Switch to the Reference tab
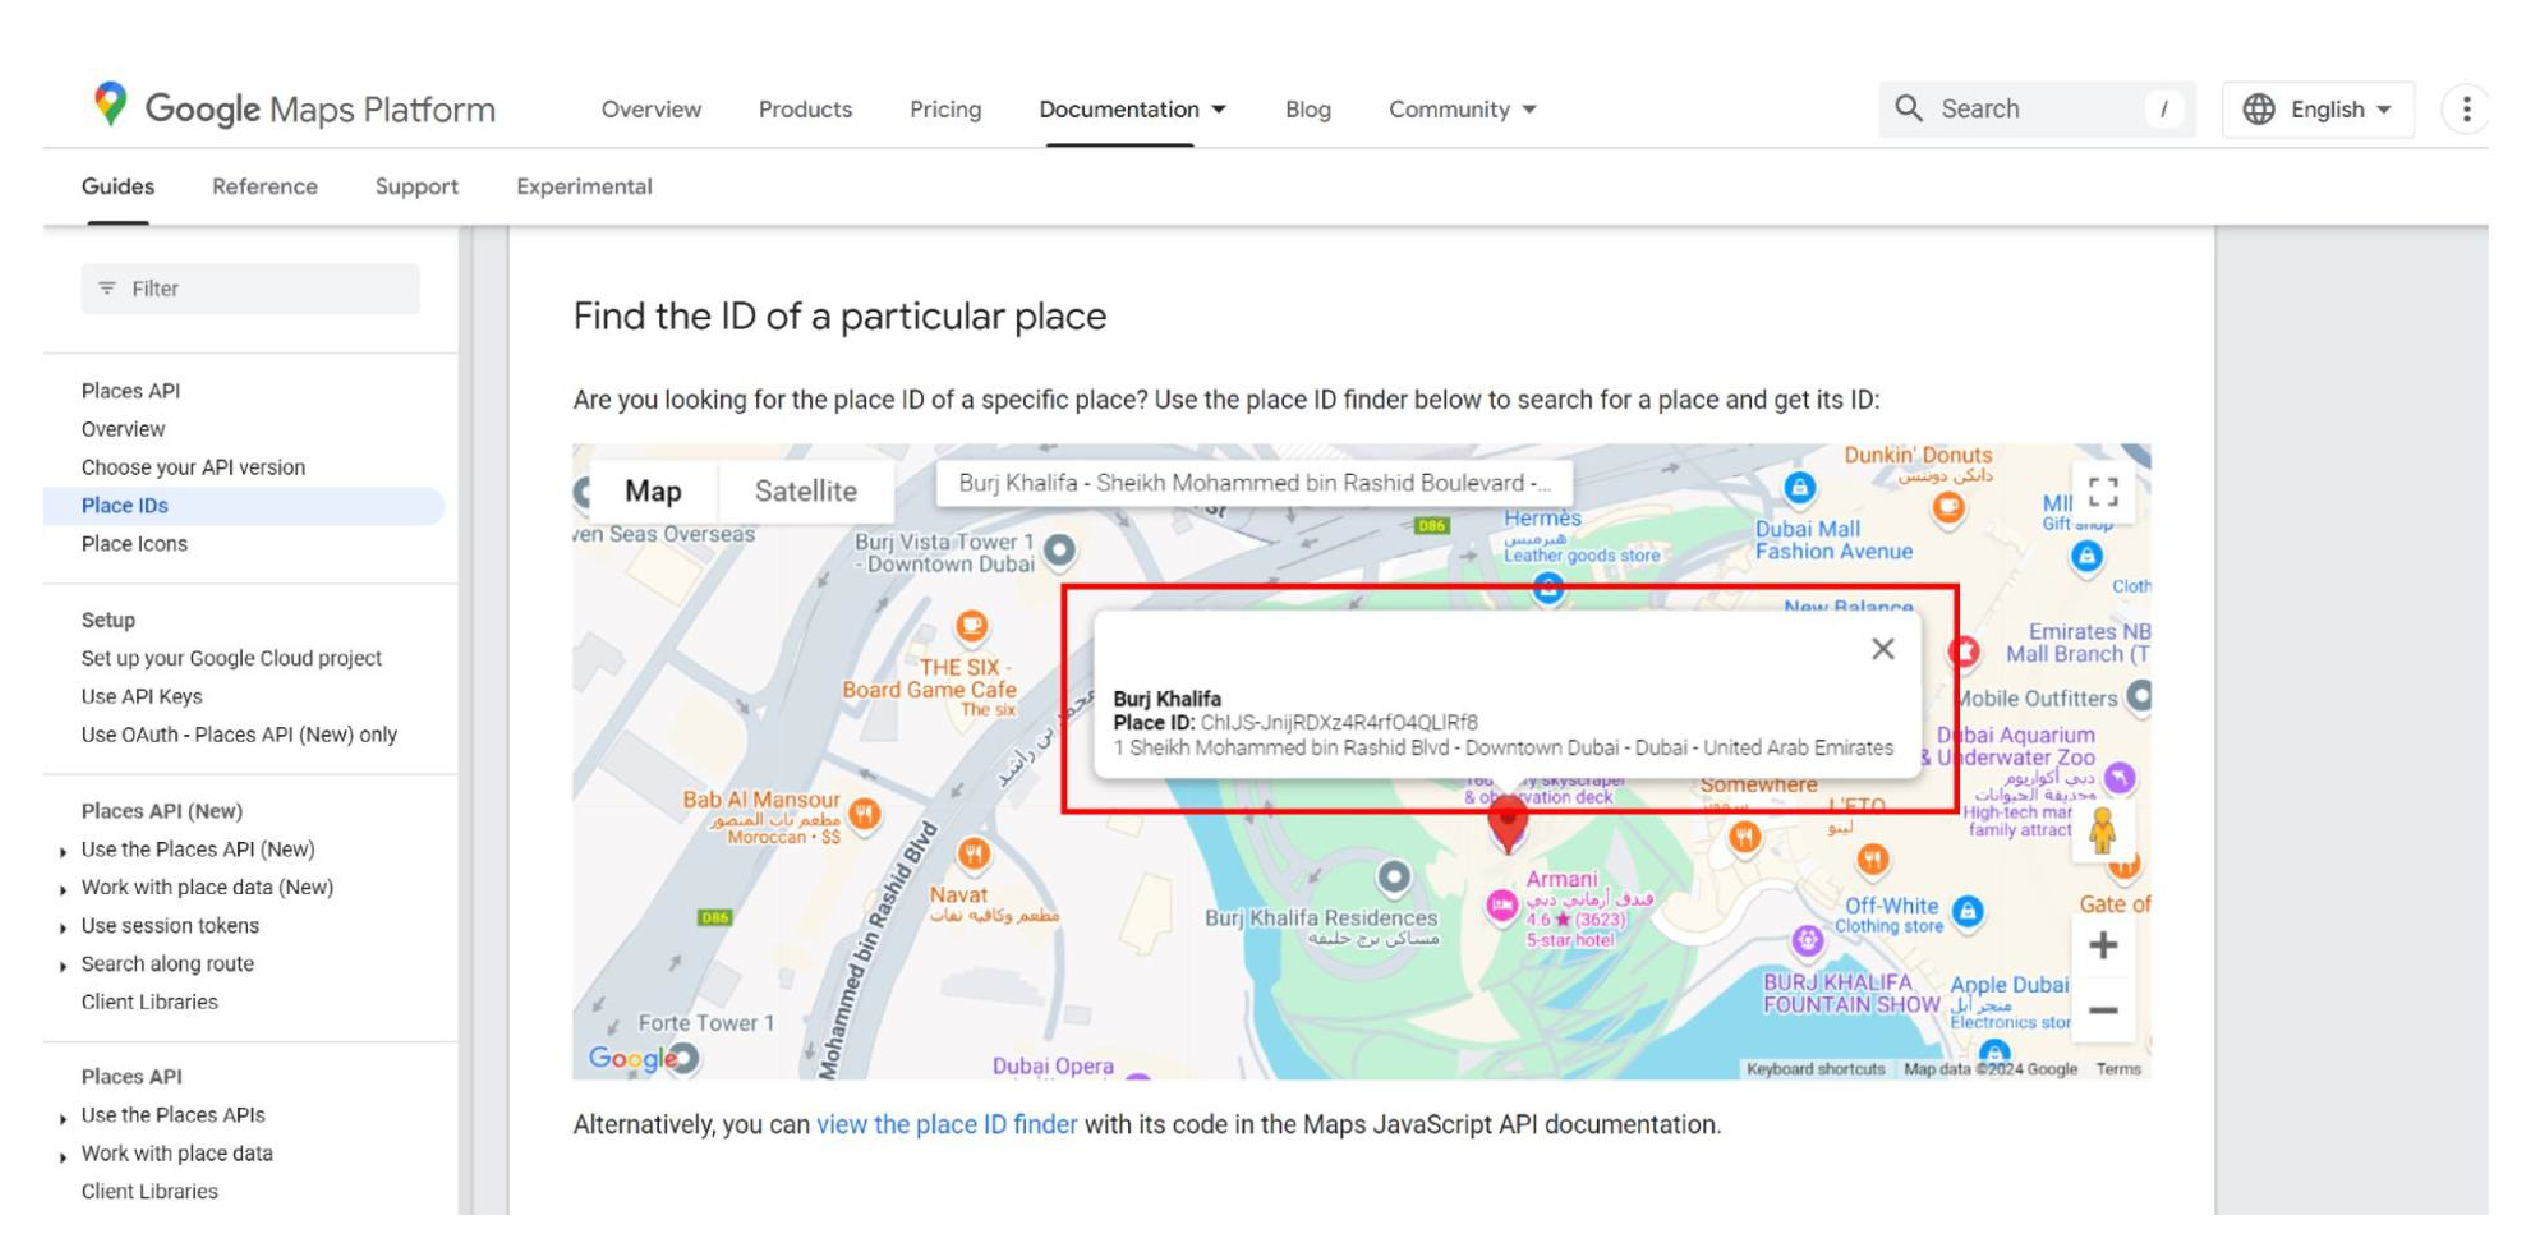The width and height of the screenshot is (2521, 1247). (x=264, y=187)
